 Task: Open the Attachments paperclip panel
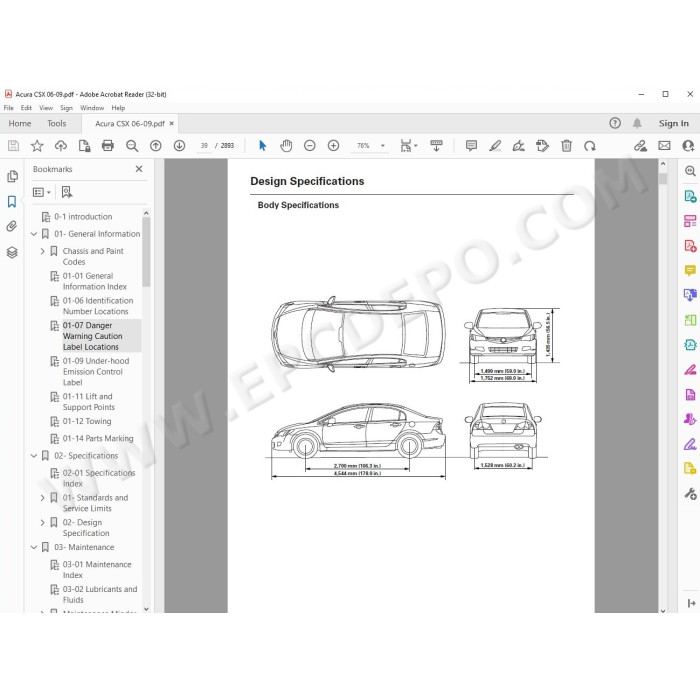(12, 226)
